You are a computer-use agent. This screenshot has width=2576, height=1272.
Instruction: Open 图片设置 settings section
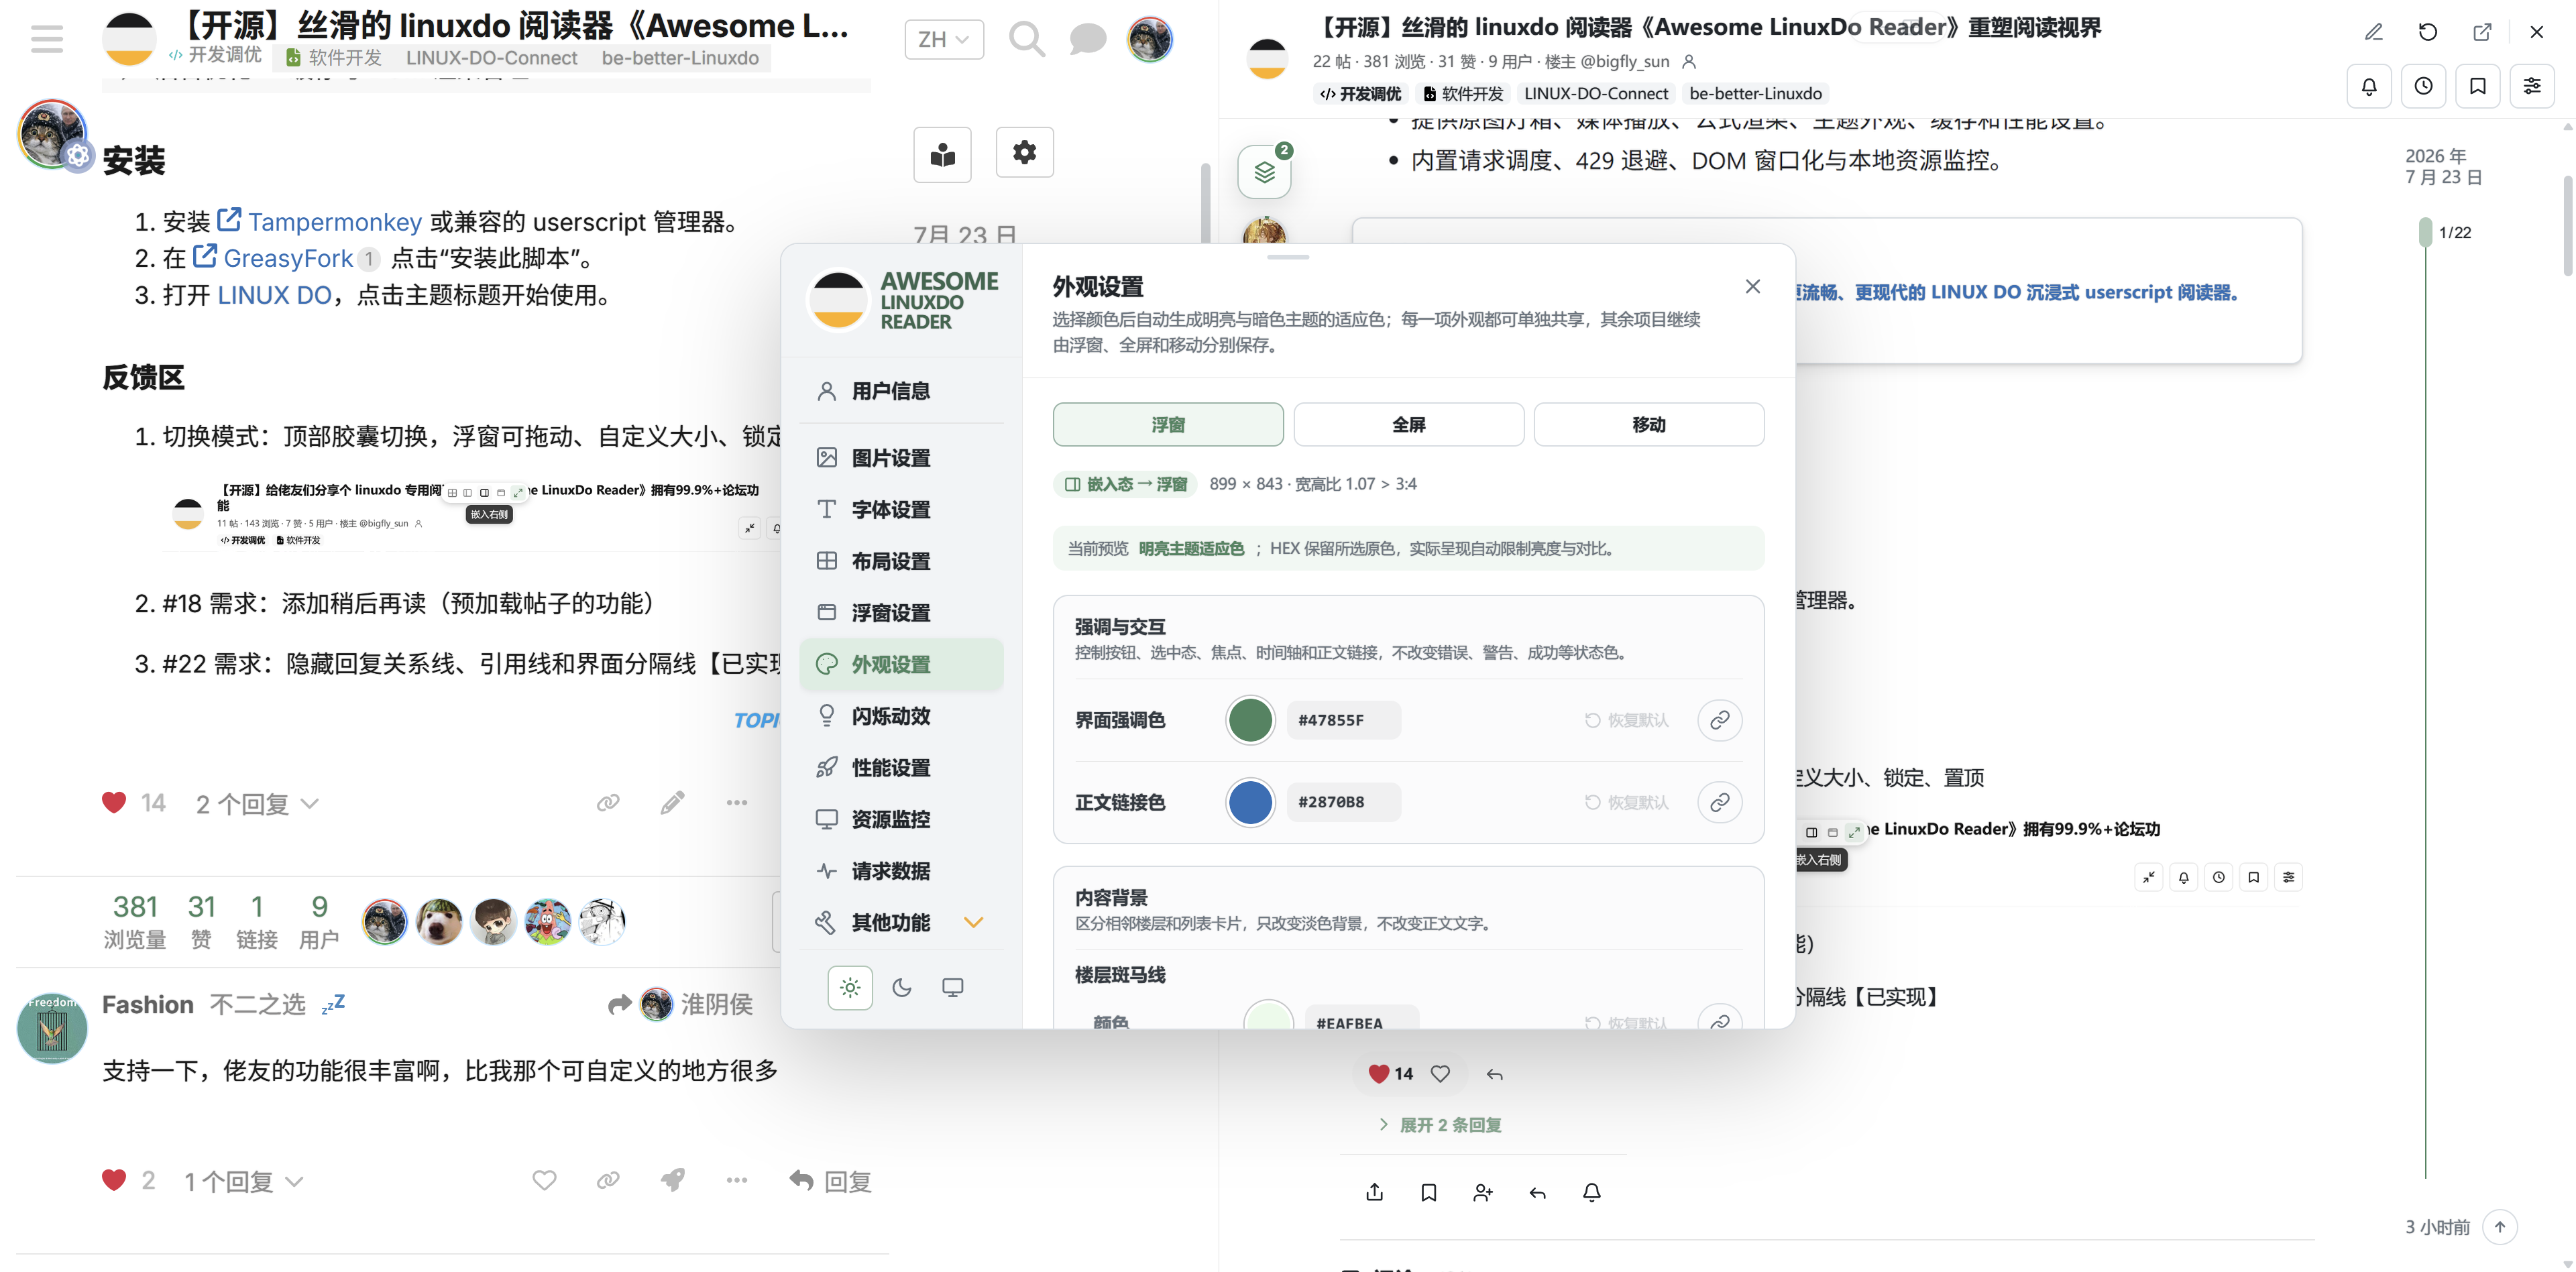click(901, 458)
